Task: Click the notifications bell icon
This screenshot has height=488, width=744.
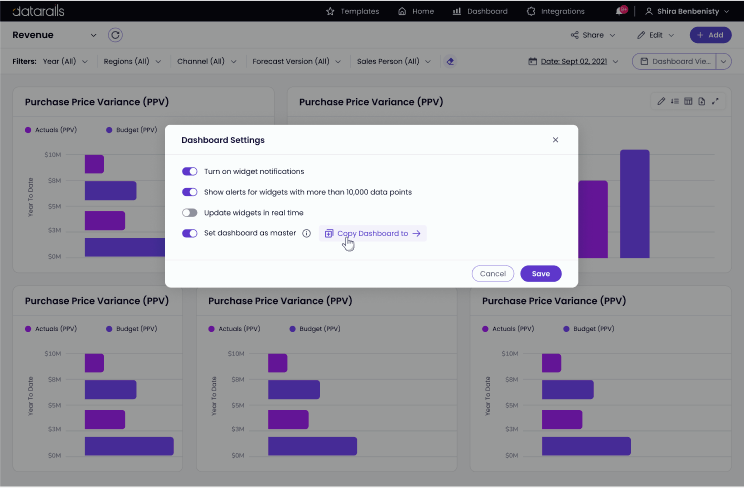Action: (621, 11)
